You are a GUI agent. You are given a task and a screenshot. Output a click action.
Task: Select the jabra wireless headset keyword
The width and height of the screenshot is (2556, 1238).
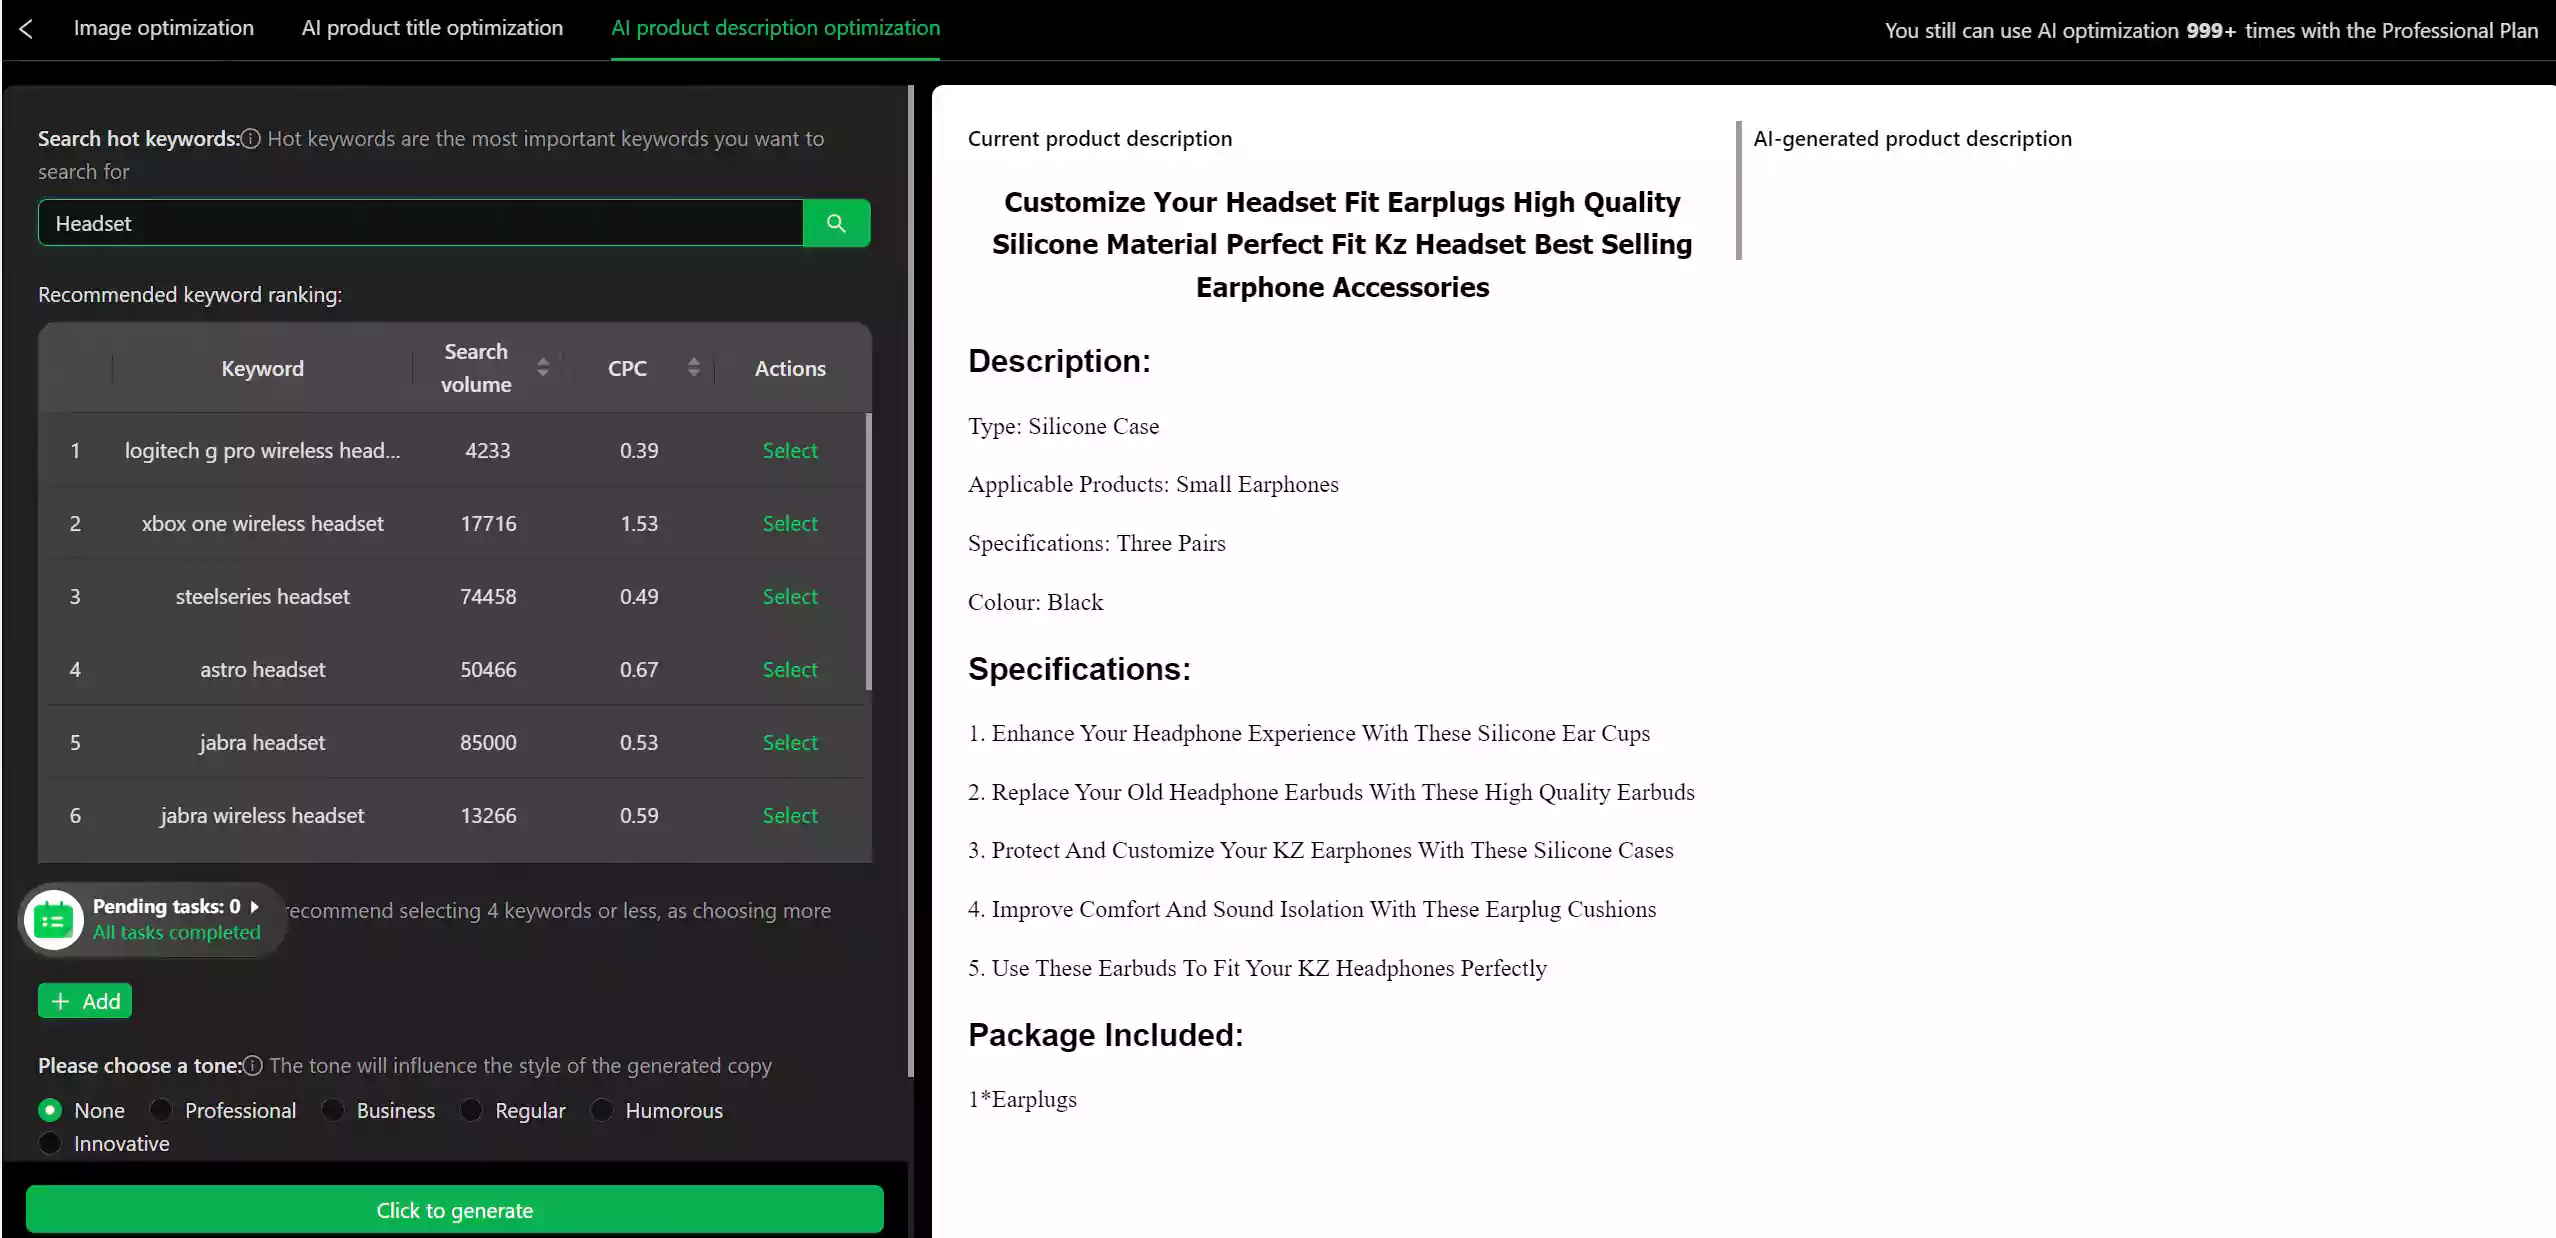[x=790, y=816]
